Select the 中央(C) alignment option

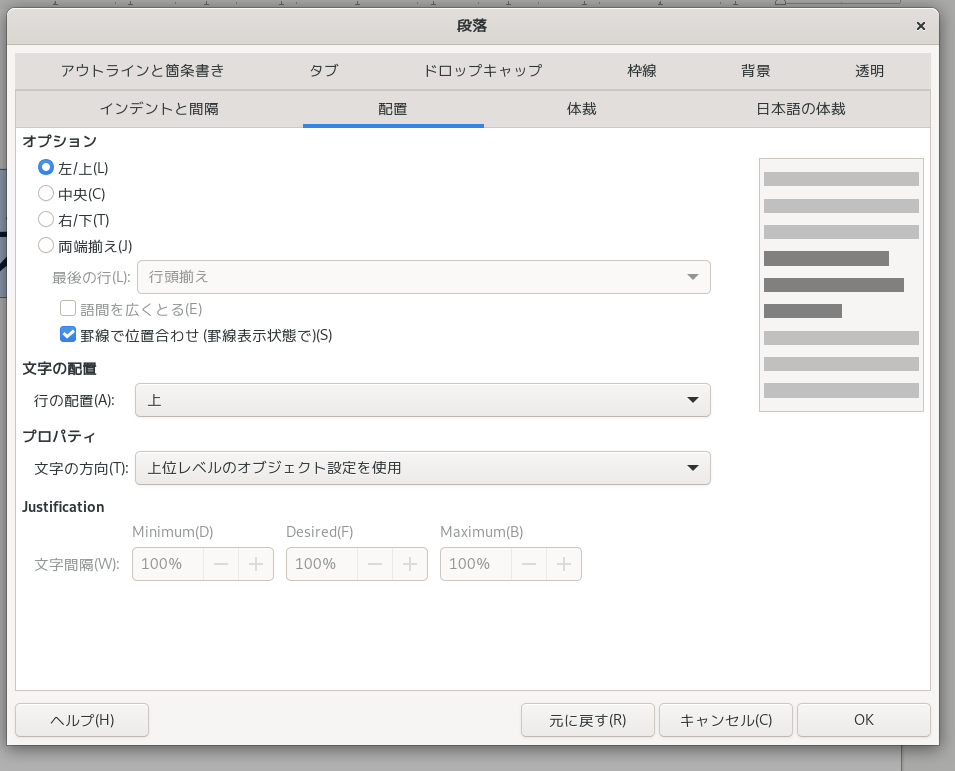pos(46,194)
